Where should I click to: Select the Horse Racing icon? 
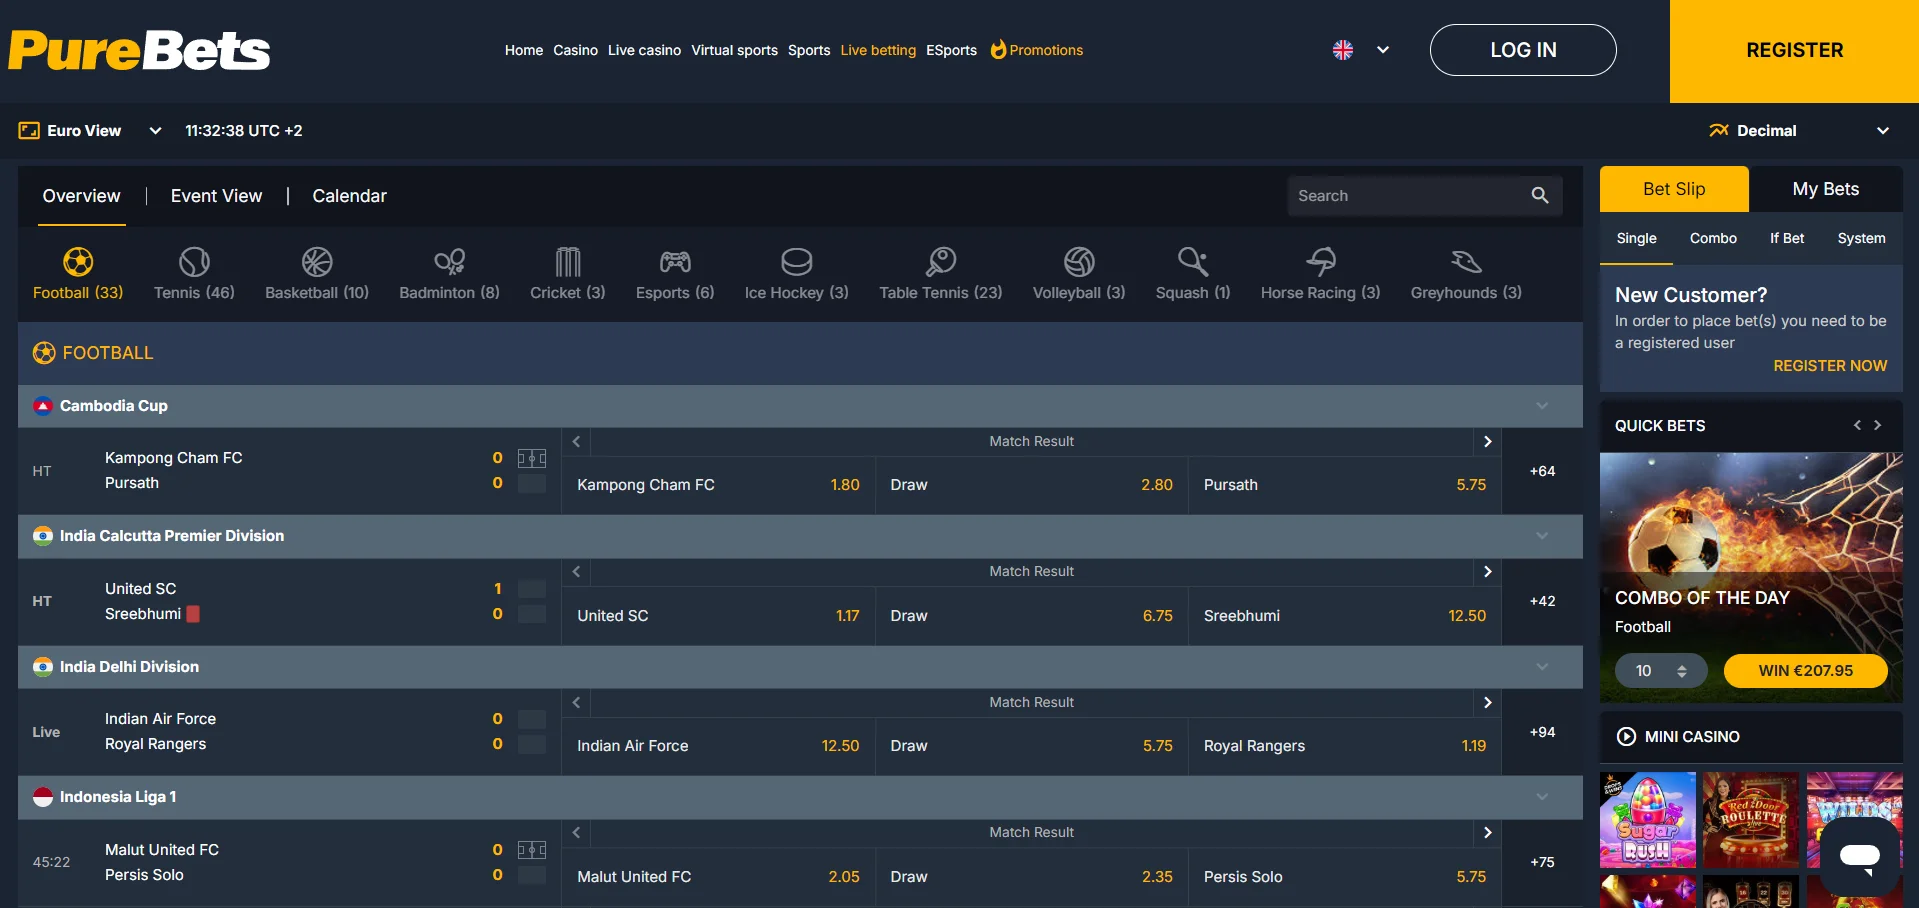[1321, 262]
